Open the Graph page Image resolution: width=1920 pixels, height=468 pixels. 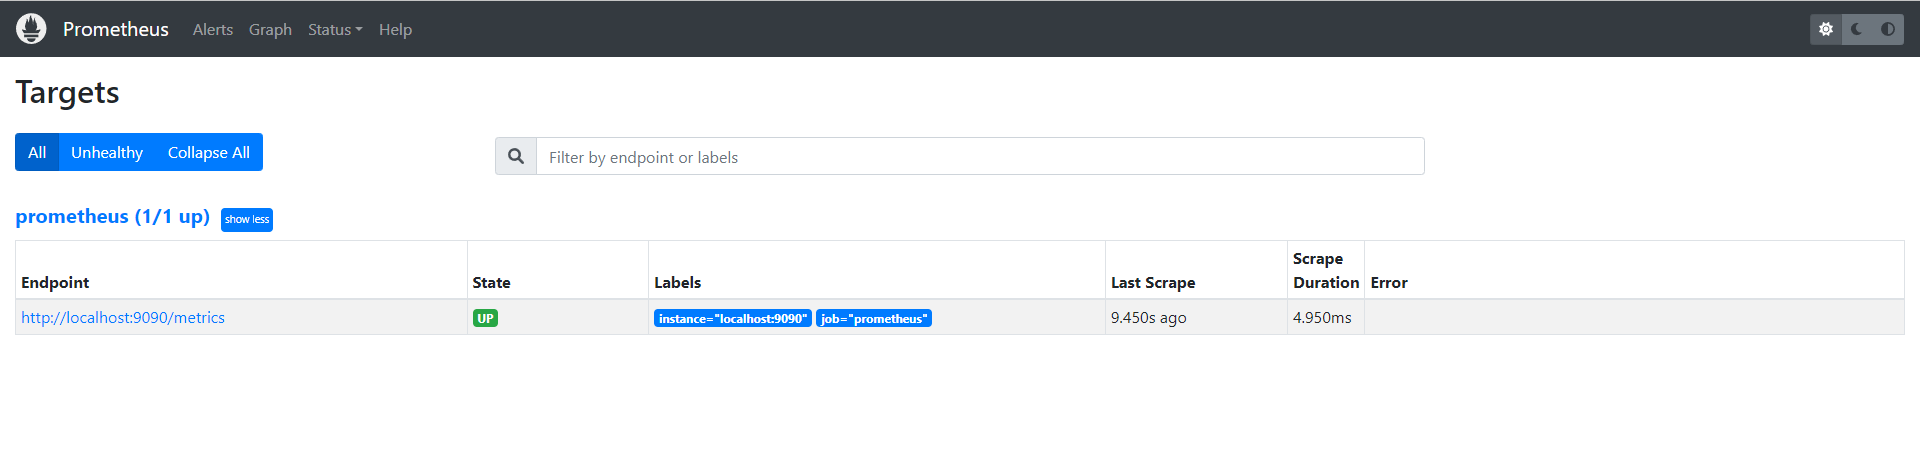(x=270, y=30)
